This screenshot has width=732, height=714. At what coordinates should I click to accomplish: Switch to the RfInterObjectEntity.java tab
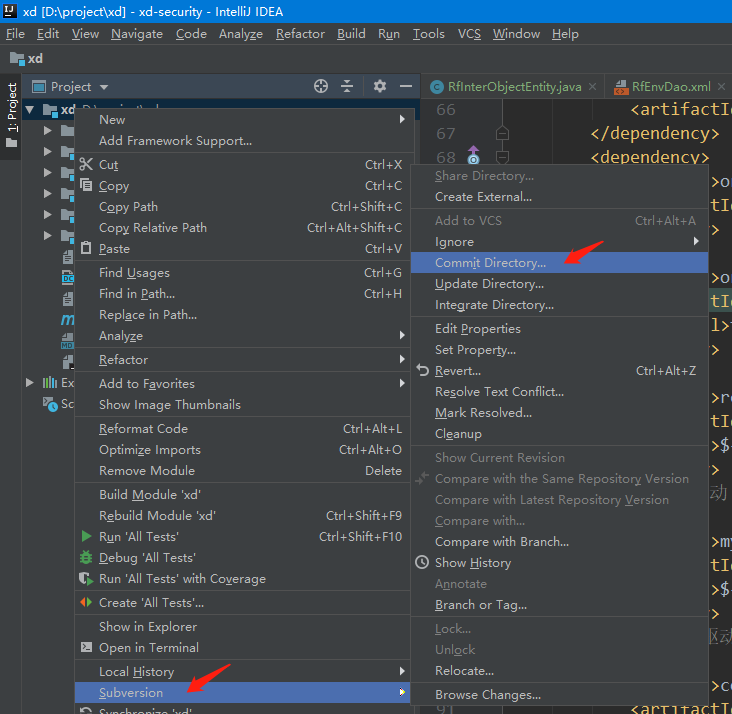pyautogui.click(x=514, y=87)
